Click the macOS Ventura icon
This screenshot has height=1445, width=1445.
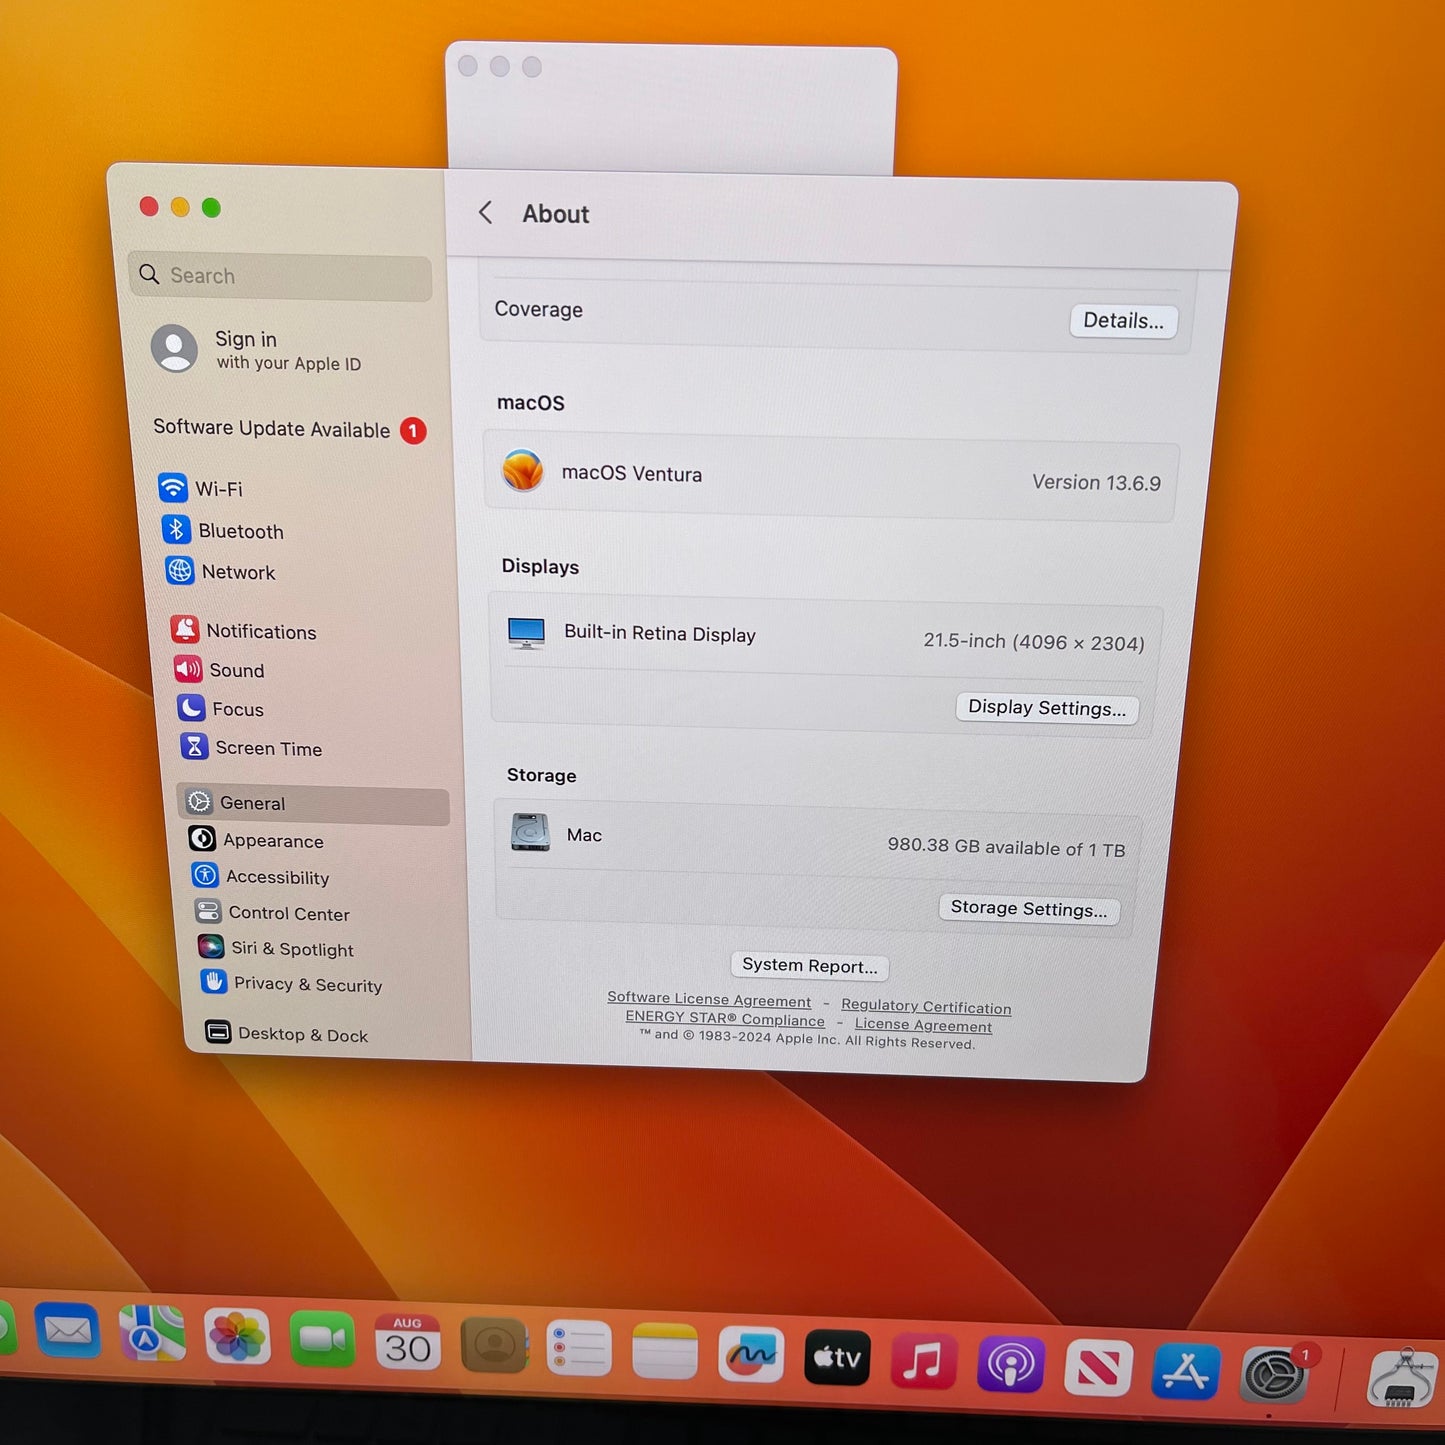[522, 470]
